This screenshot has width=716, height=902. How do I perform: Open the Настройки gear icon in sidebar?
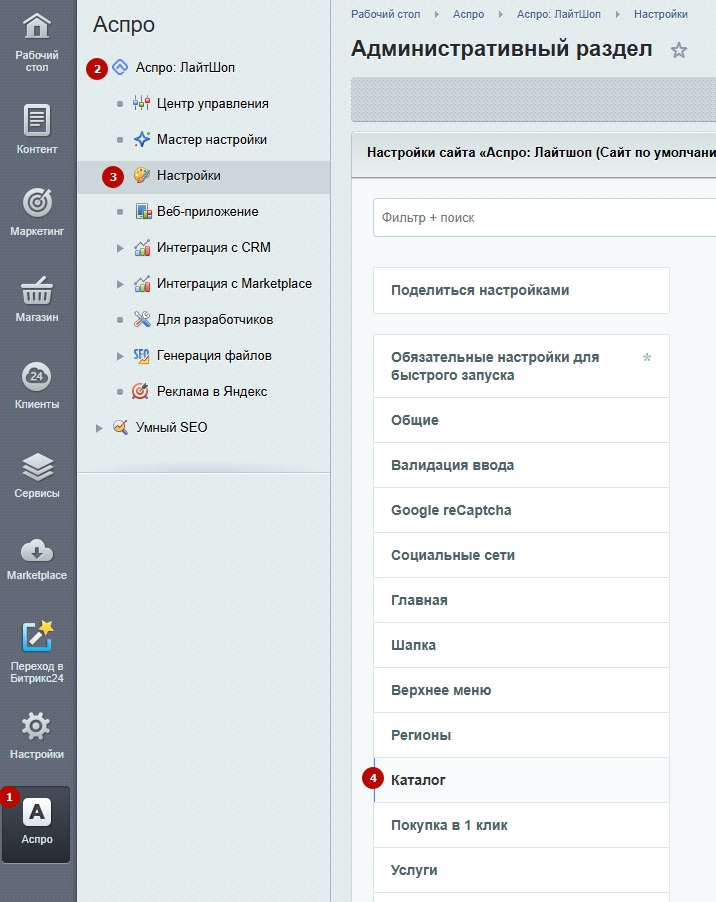pos(37,726)
